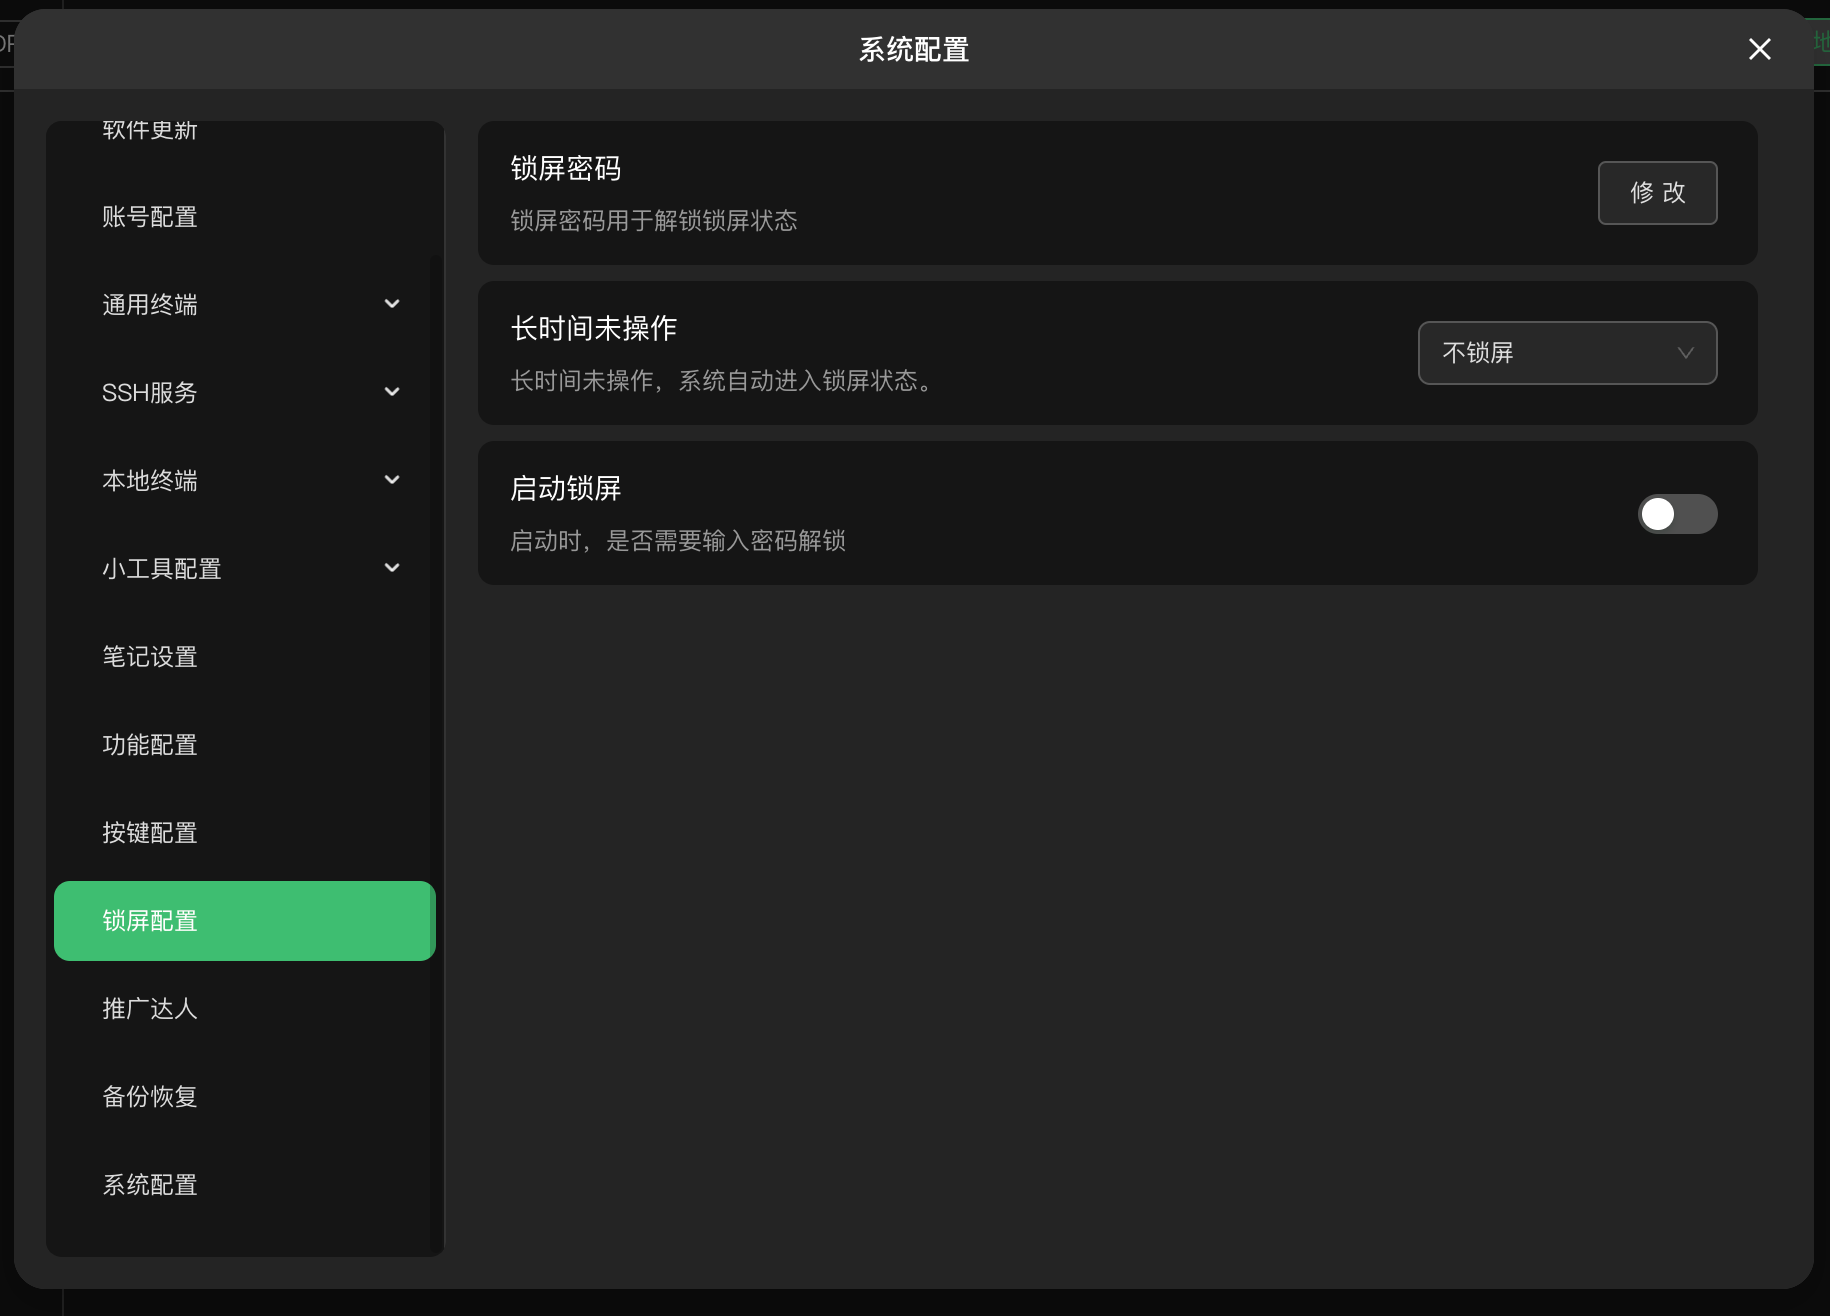Open the 笔记设置 settings page

(150, 656)
